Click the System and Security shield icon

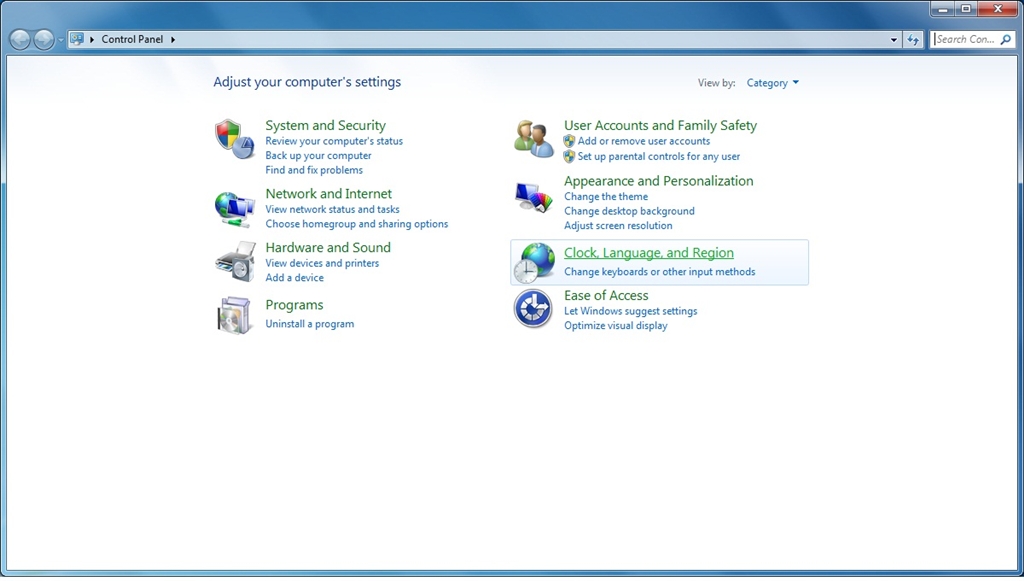coord(235,139)
